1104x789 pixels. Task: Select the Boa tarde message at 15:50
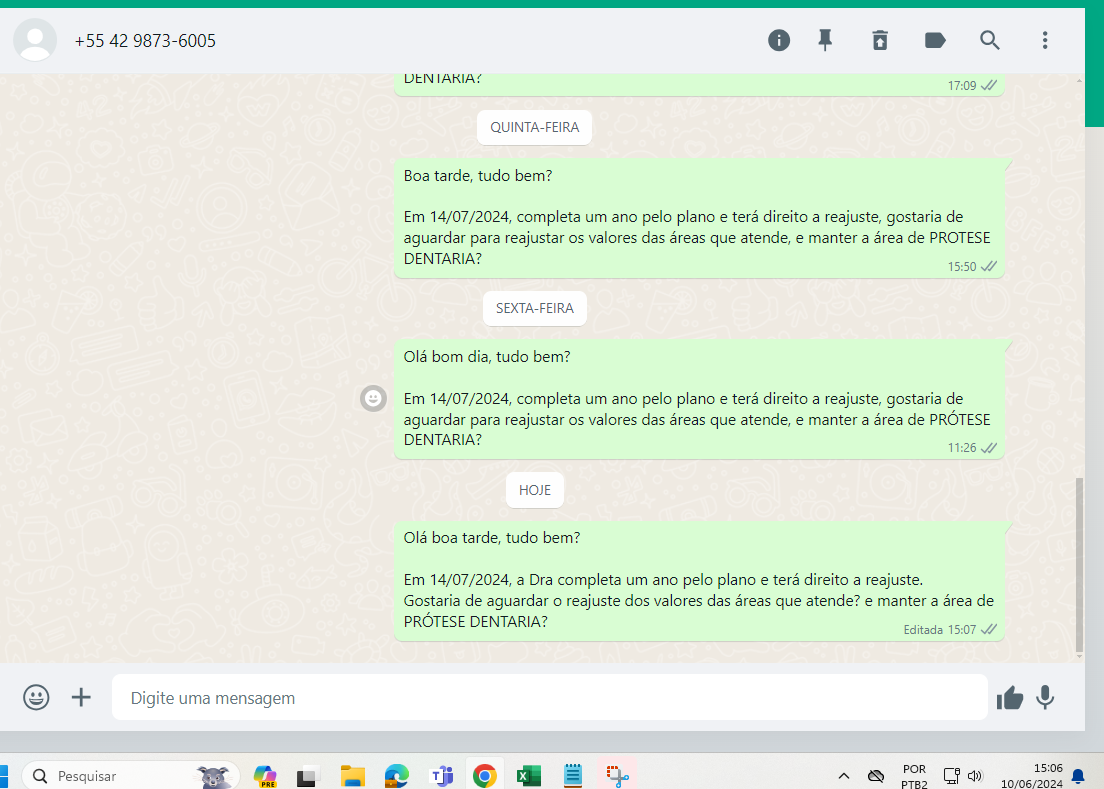(x=699, y=218)
